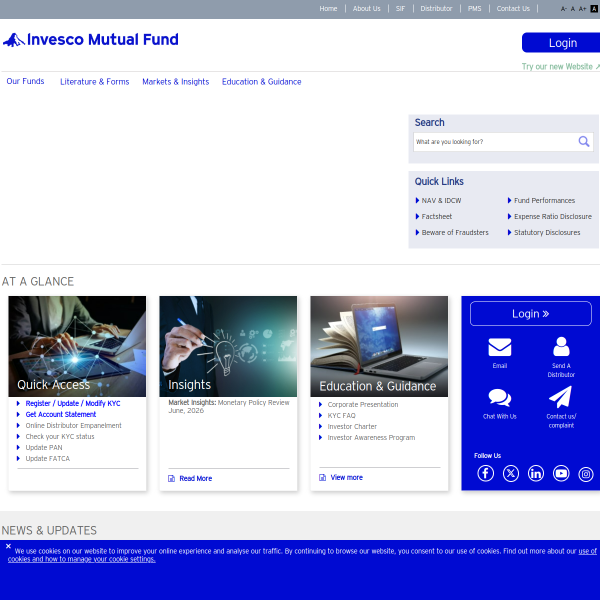Open Register / Update / Modify KYC
This screenshot has height=600, width=600.
click(73, 403)
